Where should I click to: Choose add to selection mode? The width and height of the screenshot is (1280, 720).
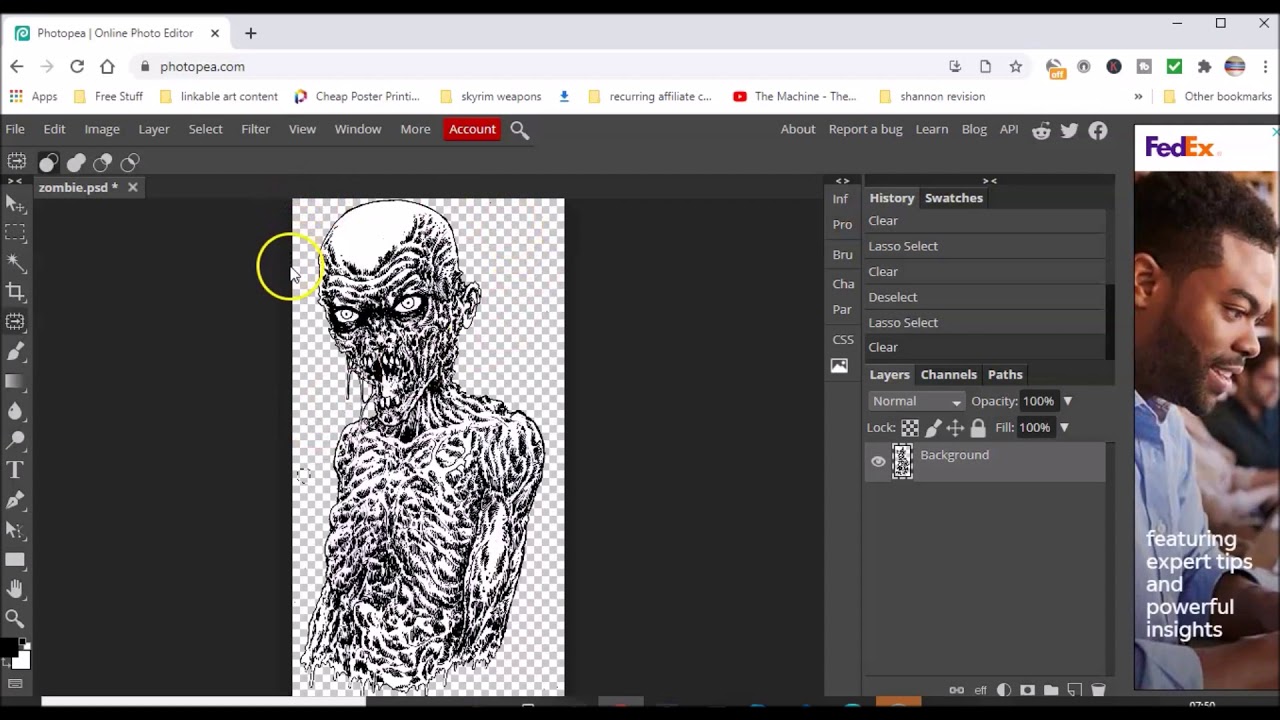(76, 163)
